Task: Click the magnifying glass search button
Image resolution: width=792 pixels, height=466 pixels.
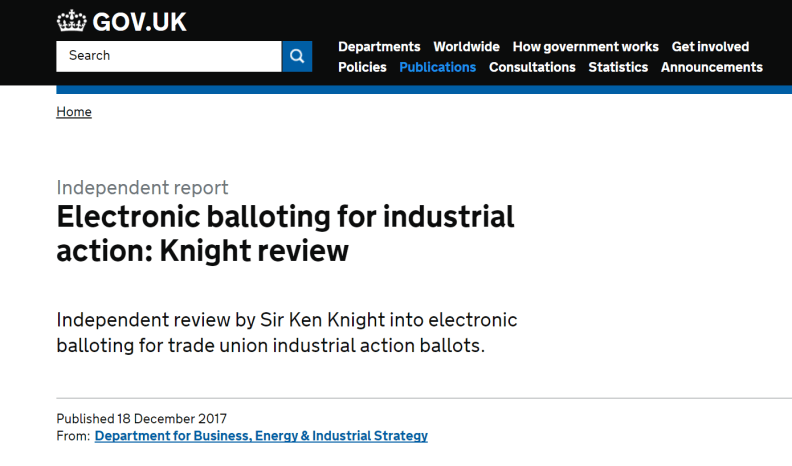Action: (297, 56)
